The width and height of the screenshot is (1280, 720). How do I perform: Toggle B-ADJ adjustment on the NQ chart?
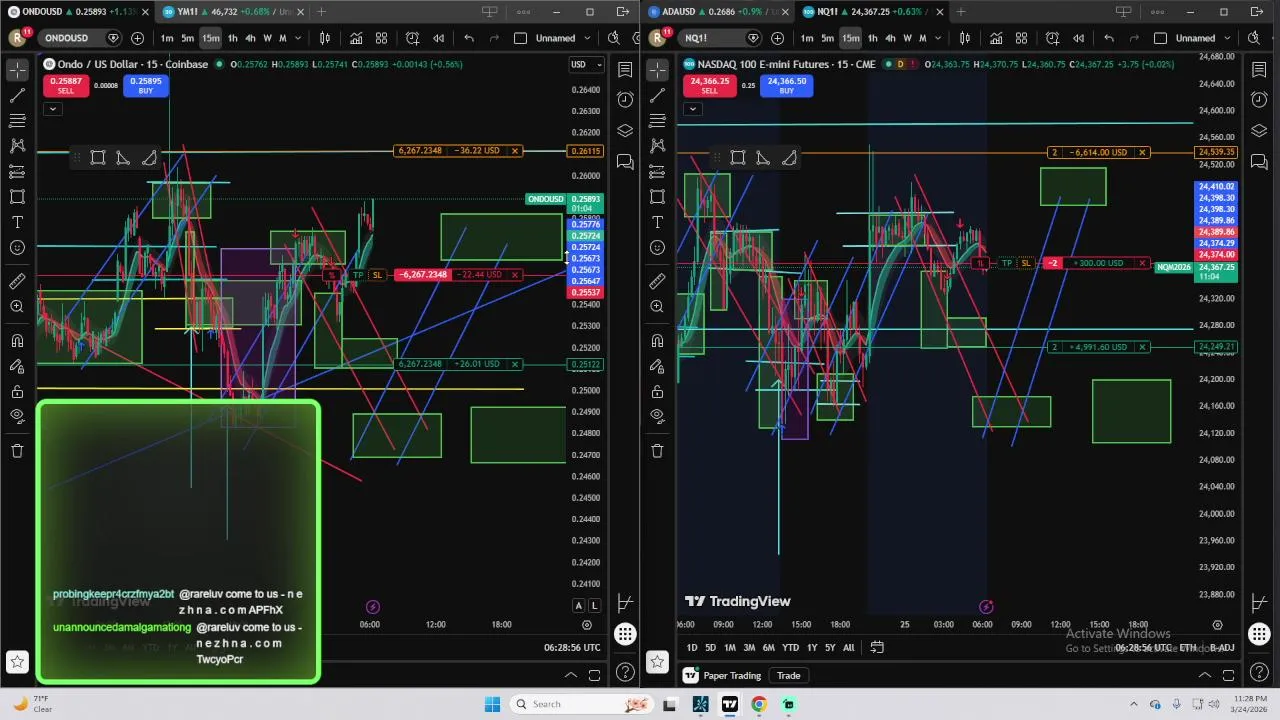tap(1222, 648)
